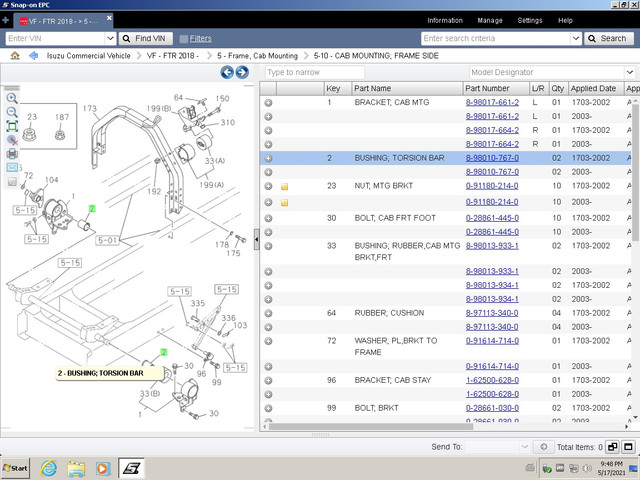The image size is (640, 480).
Task: Maximize the pick list panel icon
Action: [x=628, y=447]
